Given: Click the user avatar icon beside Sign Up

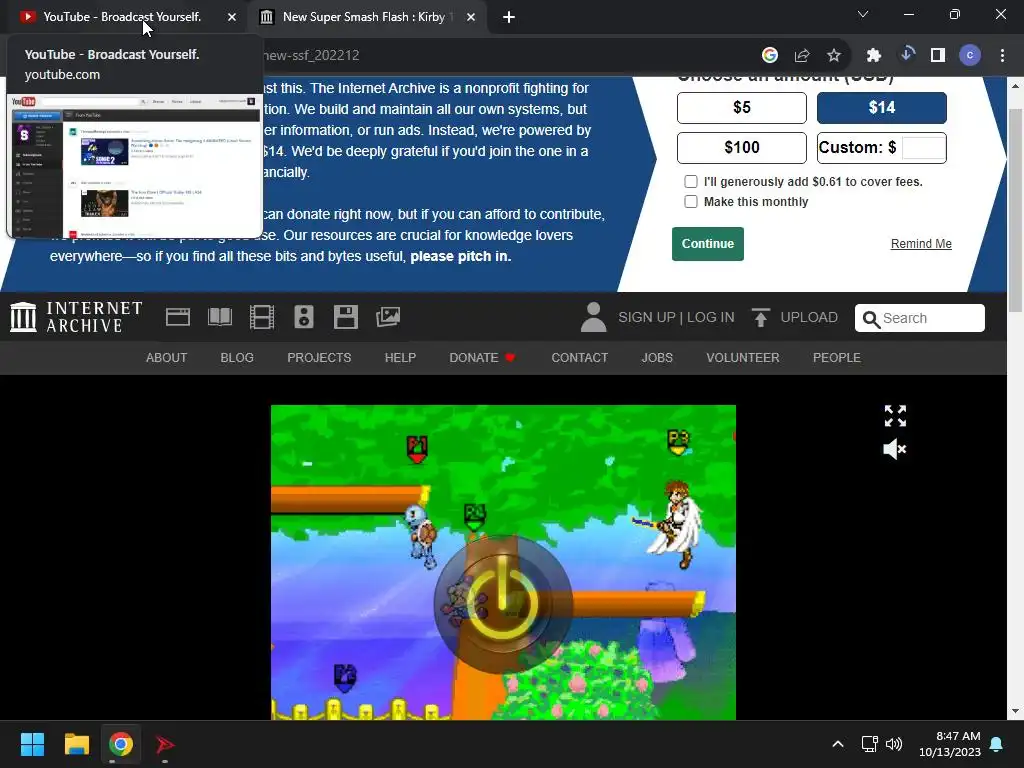Looking at the screenshot, I should 594,317.
